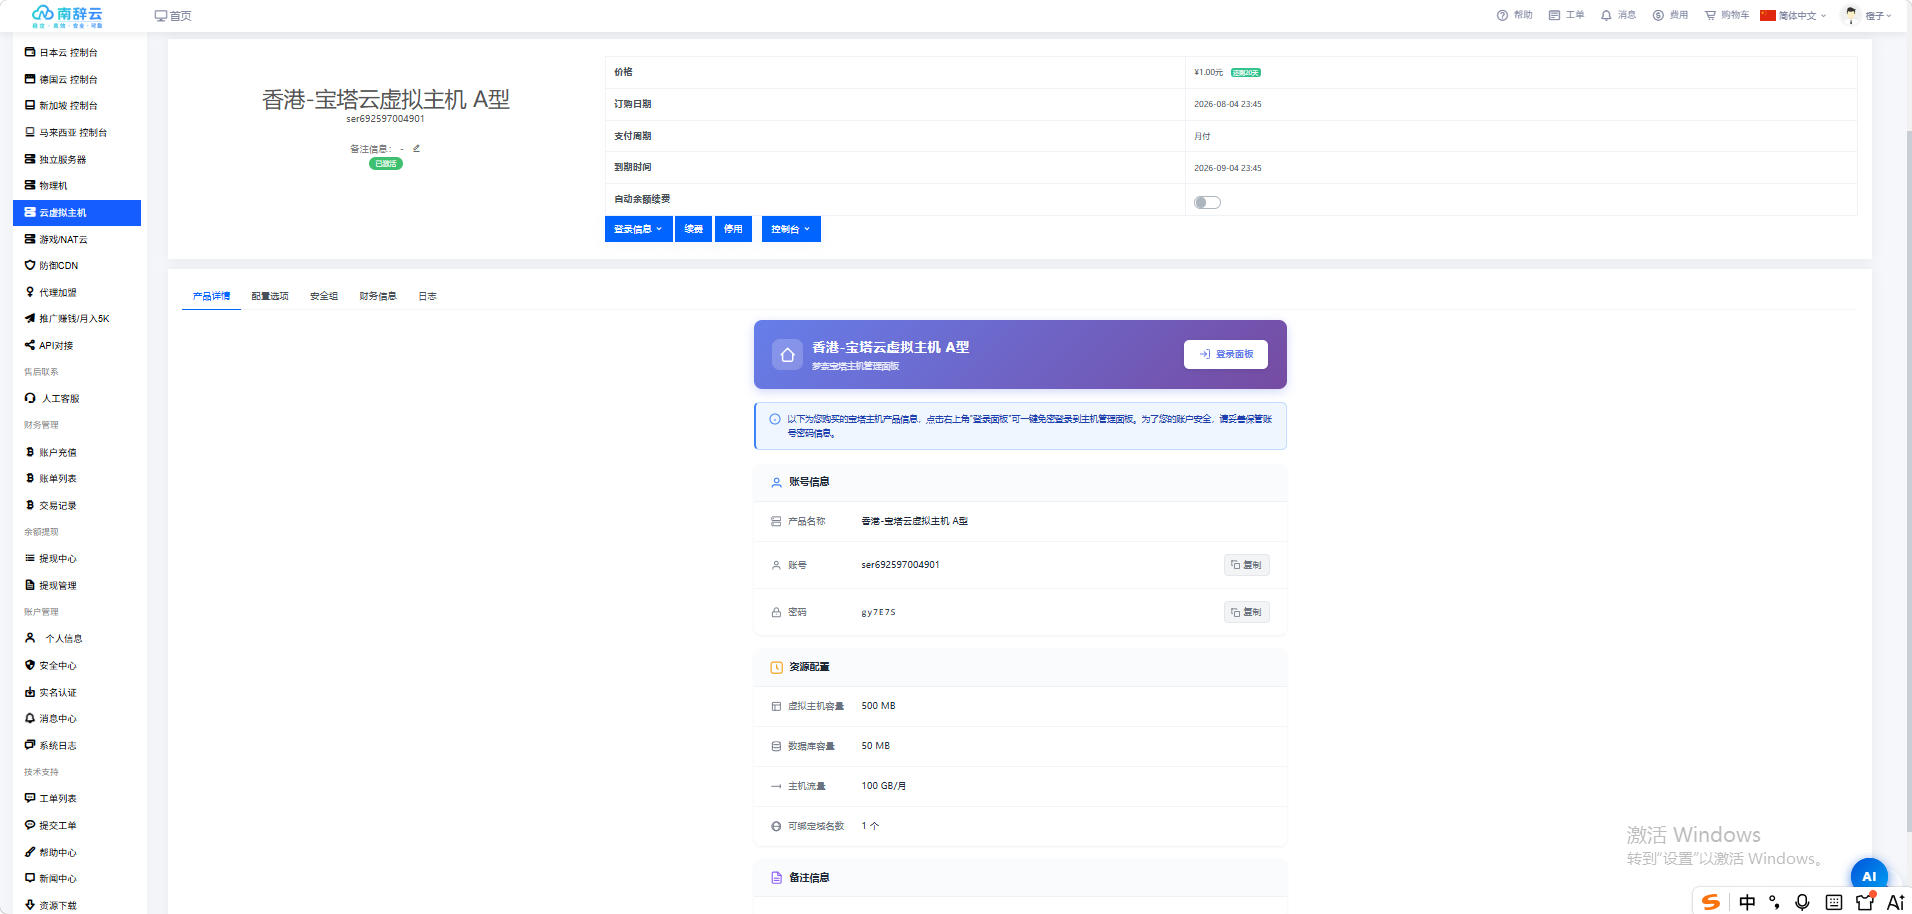This screenshot has height=914, width=1912.
Task: Switch to 日志 tab
Action: pyautogui.click(x=427, y=296)
